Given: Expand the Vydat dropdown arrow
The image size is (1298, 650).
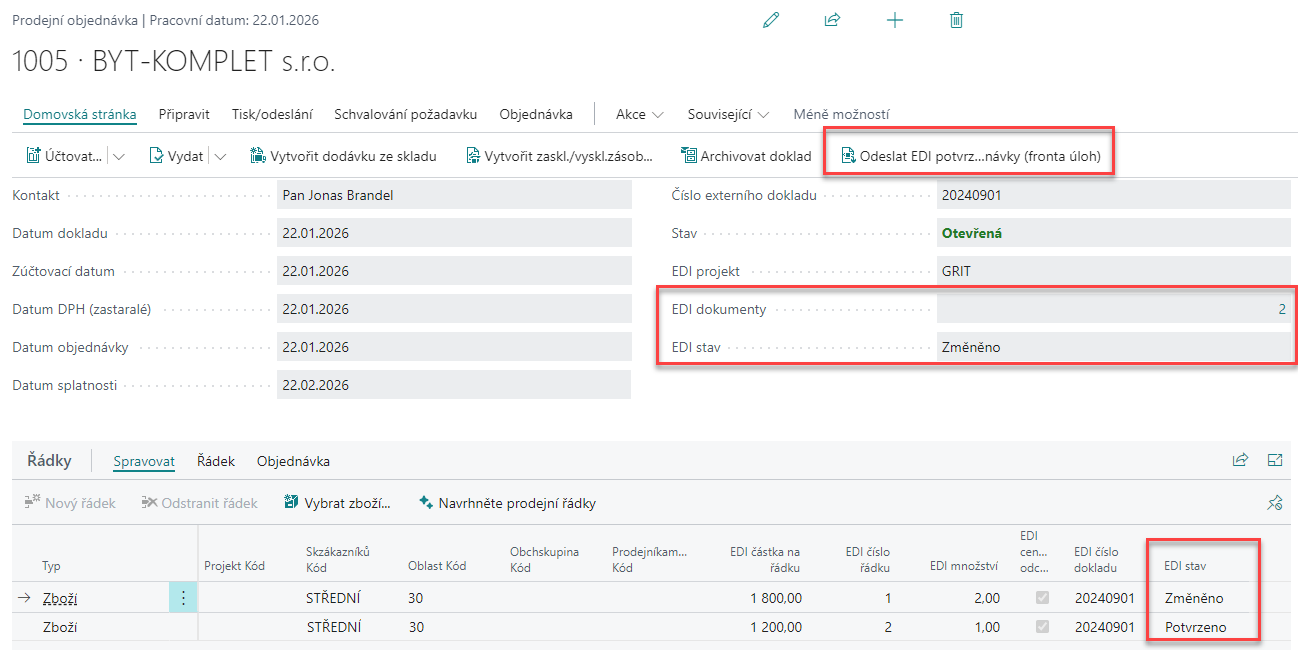Looking at the screenshot, I should tap(220, 156).
